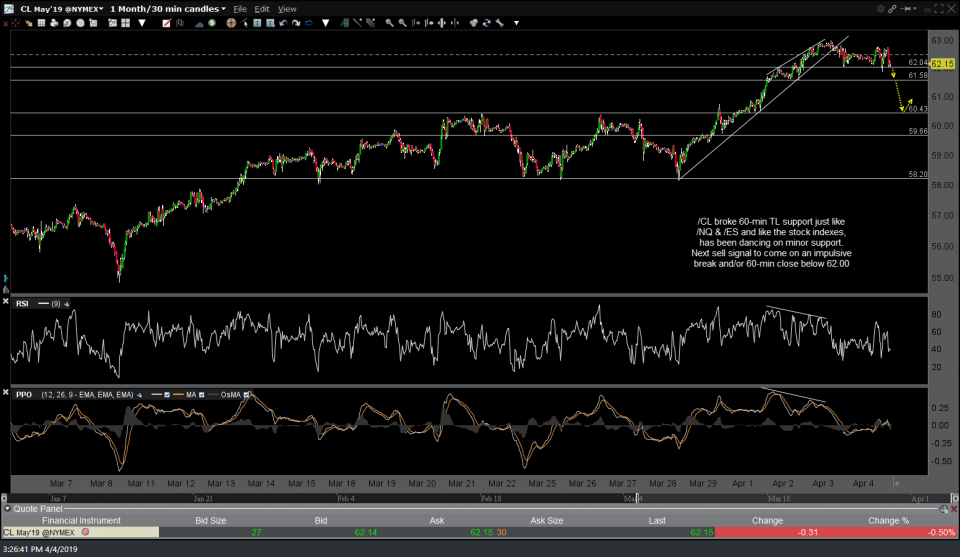Remove the RSI study panel
The image size is (960, 557).
pos(6,301)
